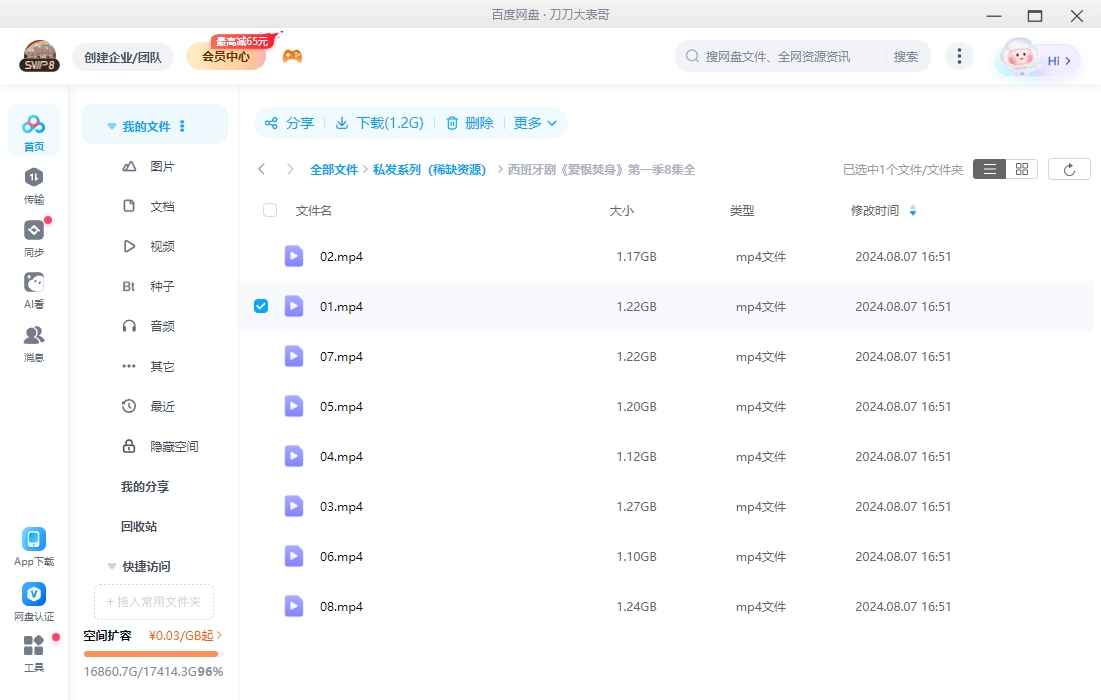The image size is (1101, 700).
Task: Uncheck the 01.mp4 selection checkbox
Action: (260, 306)
